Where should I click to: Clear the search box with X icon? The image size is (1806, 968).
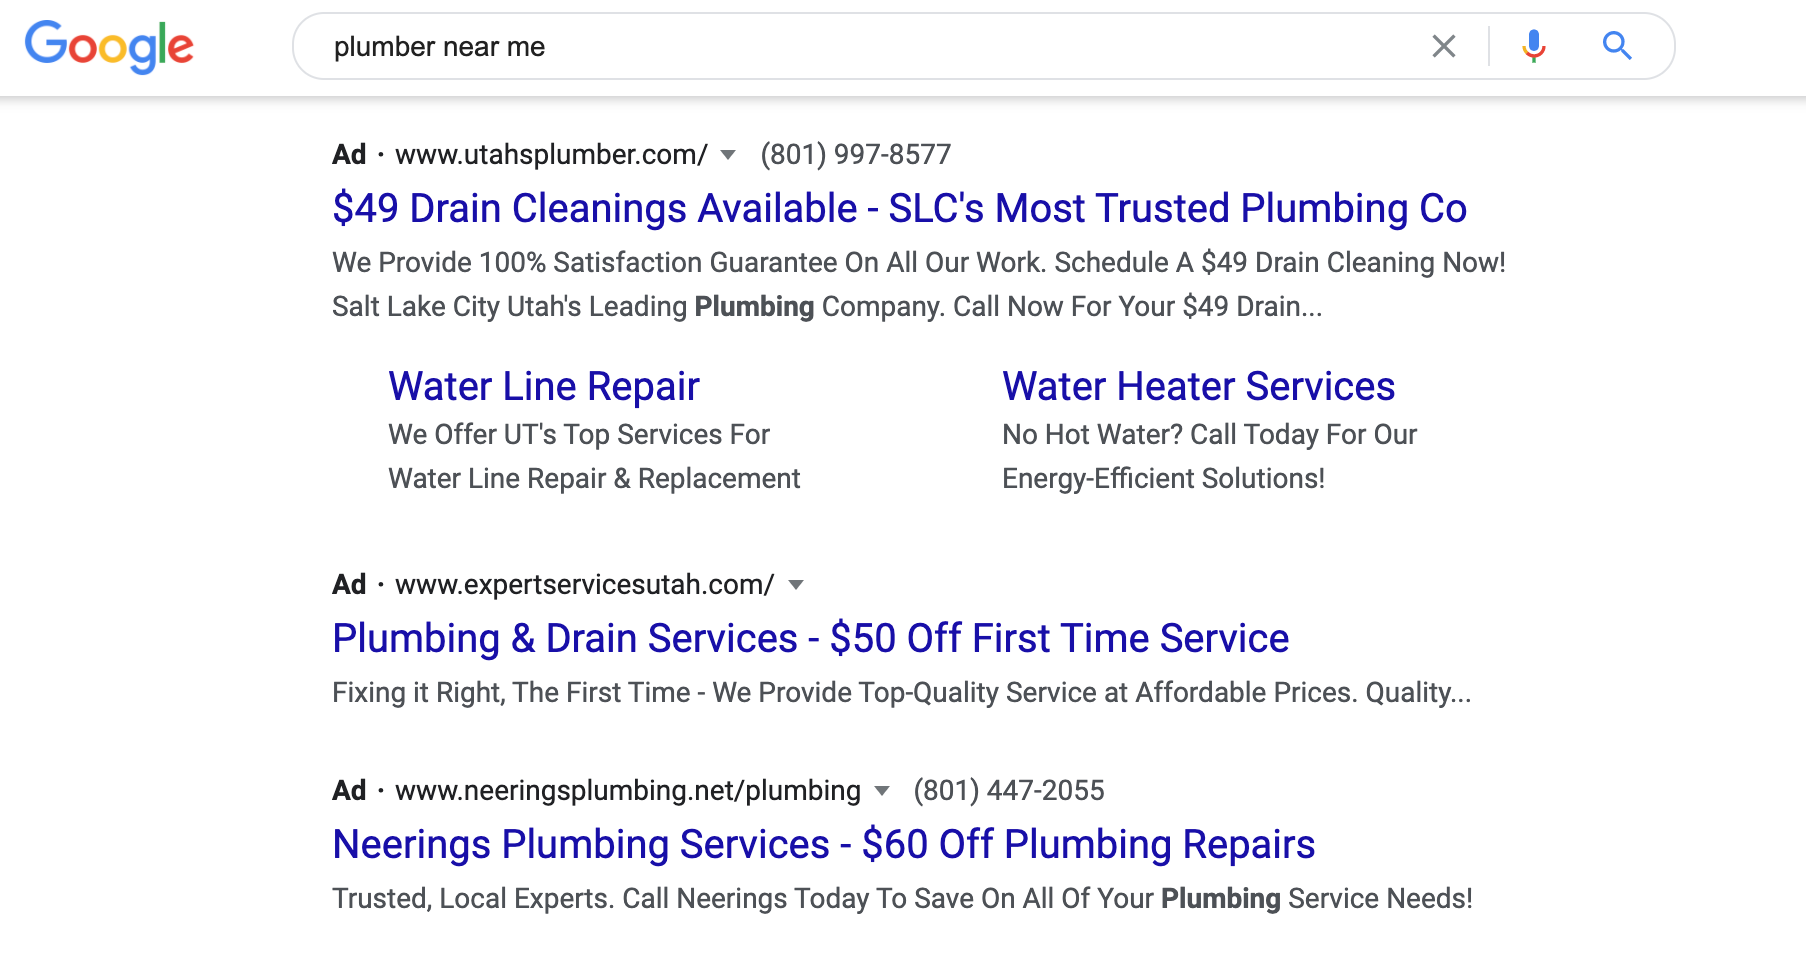1443,46
